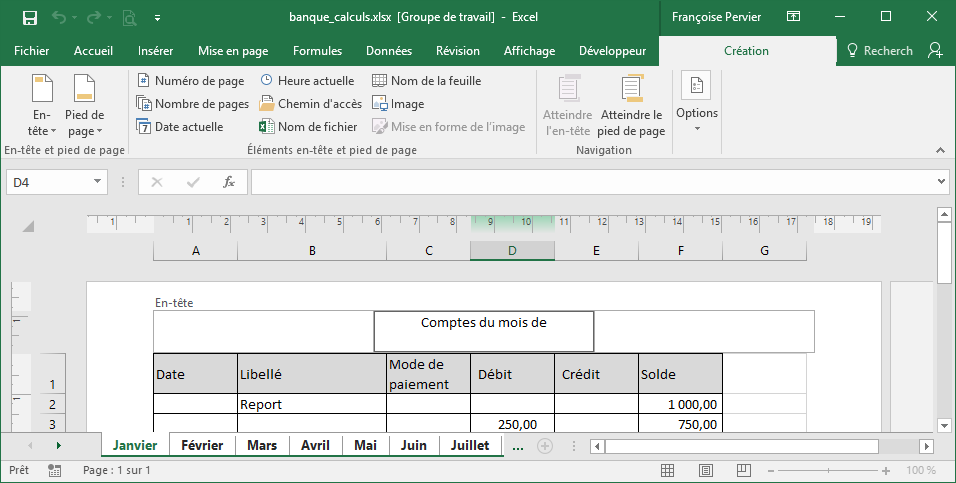
Task: Go to footer with Atteindre le pied de page
Action: pos(631,105)
